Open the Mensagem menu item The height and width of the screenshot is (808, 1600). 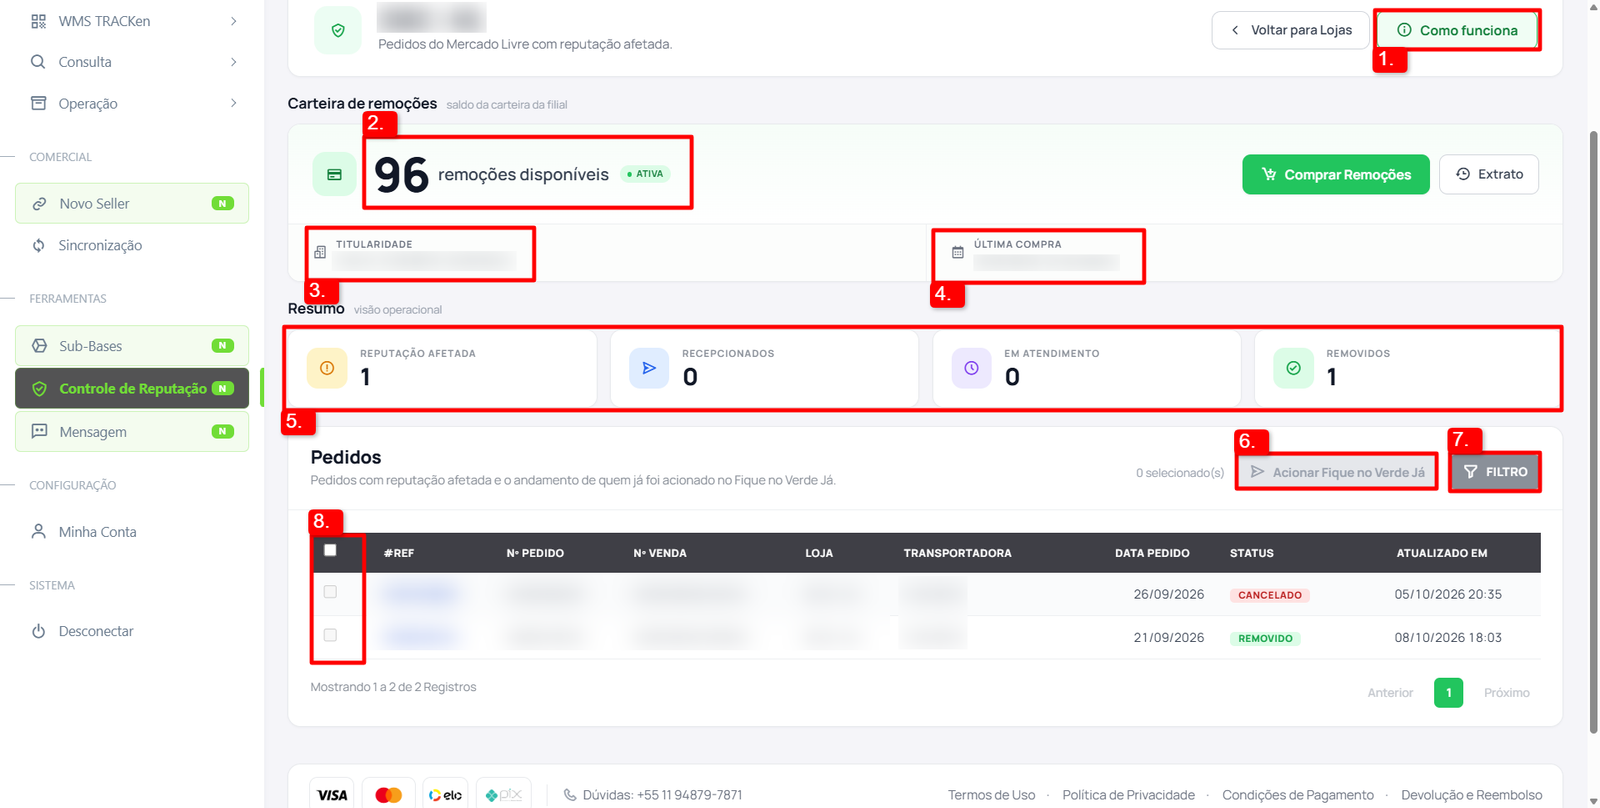point(132,431)
